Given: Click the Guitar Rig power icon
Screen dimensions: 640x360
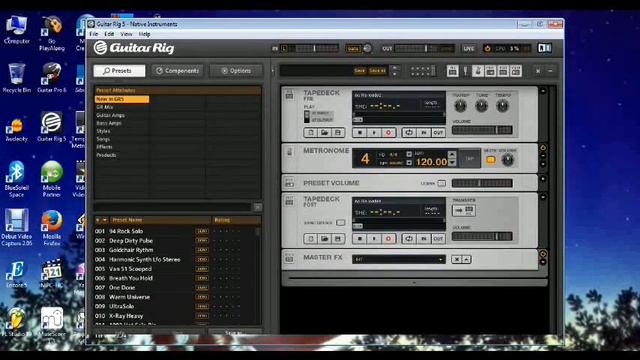Looking at the screenshot, I should click(x=487, y=49).
